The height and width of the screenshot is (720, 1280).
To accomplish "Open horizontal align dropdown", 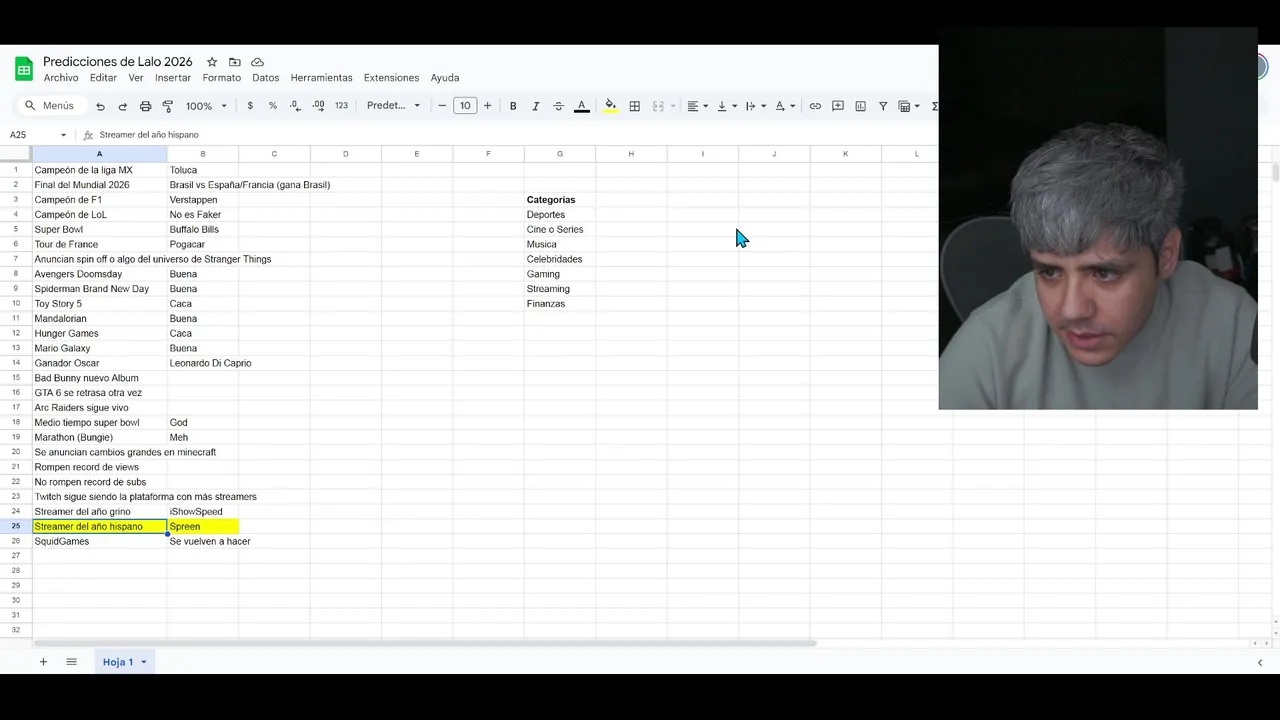I will coord(697,106).
